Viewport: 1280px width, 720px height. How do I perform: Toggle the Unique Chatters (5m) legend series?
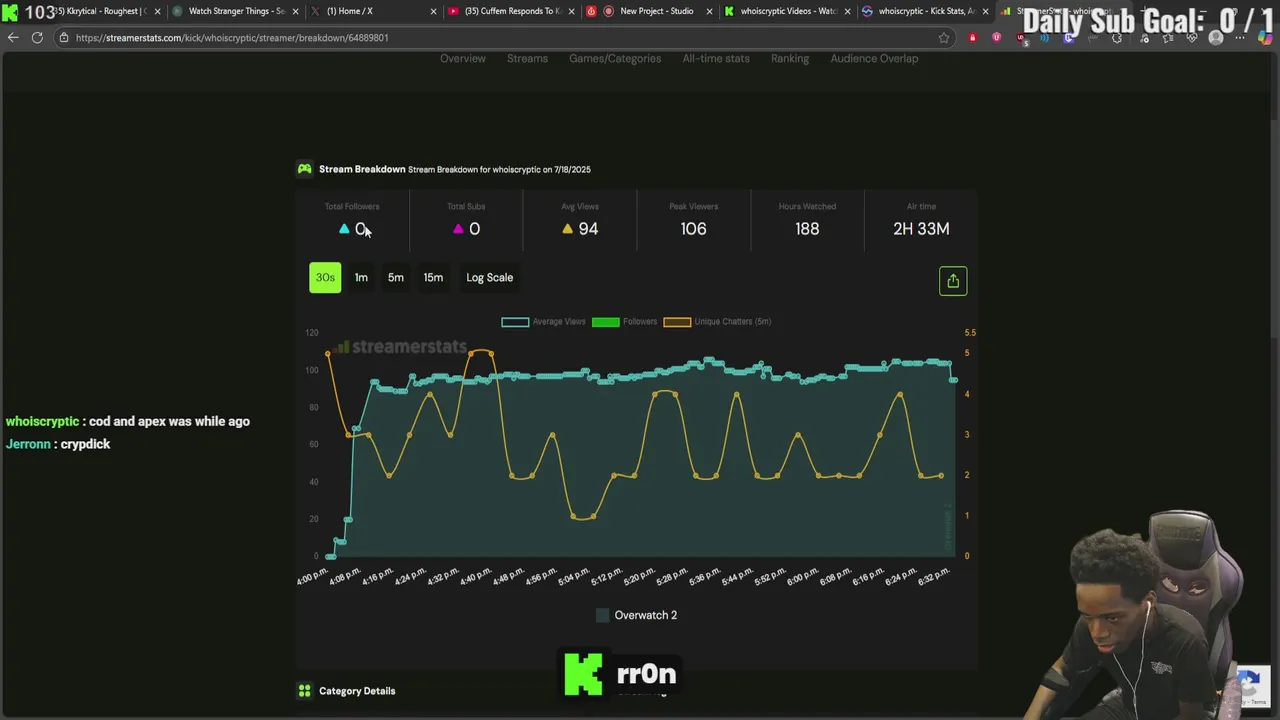point(717,322)
